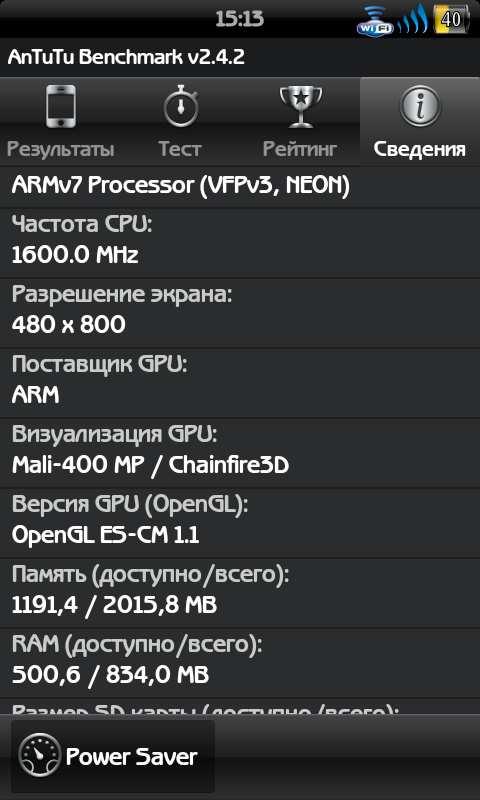Select the Сведения tab label
Viewport: 480px width, 800px height.
click(419, 149)
